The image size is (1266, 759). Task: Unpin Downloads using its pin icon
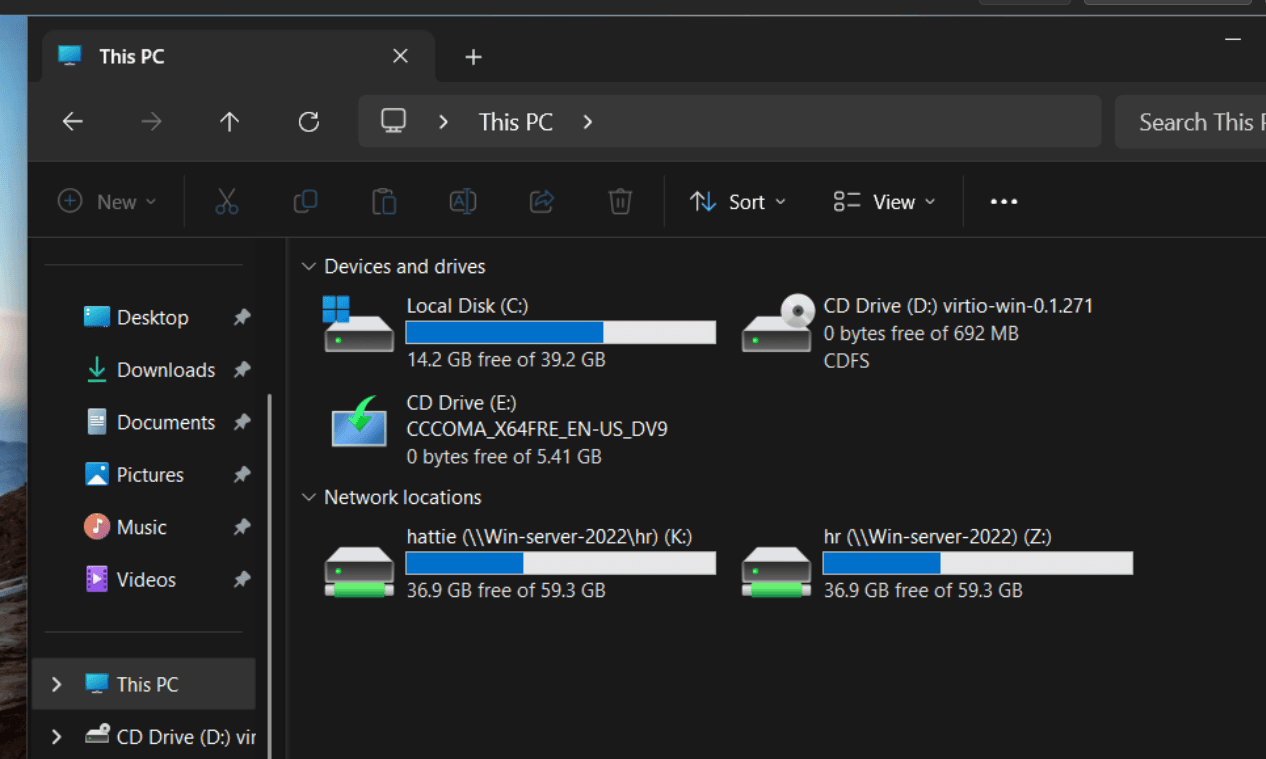click(241, 370)
